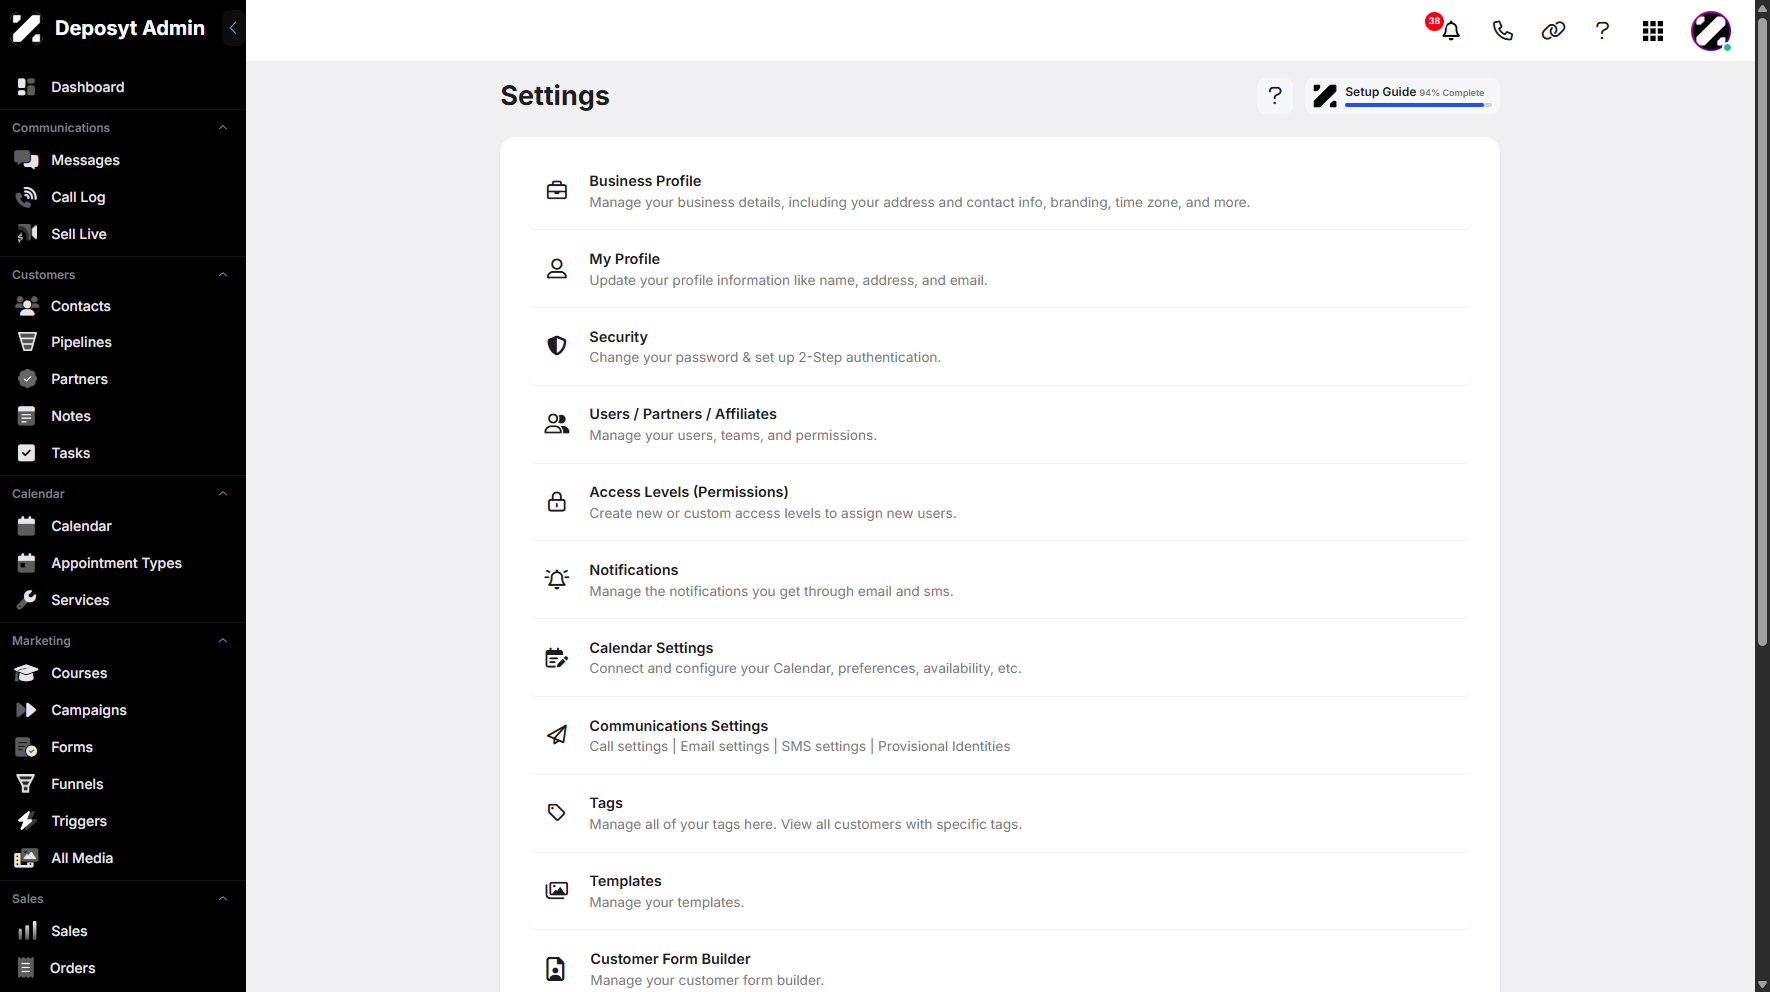The image size is (1770, 992).
Task: Open the user avatar menu
Action: (1711, 31)
